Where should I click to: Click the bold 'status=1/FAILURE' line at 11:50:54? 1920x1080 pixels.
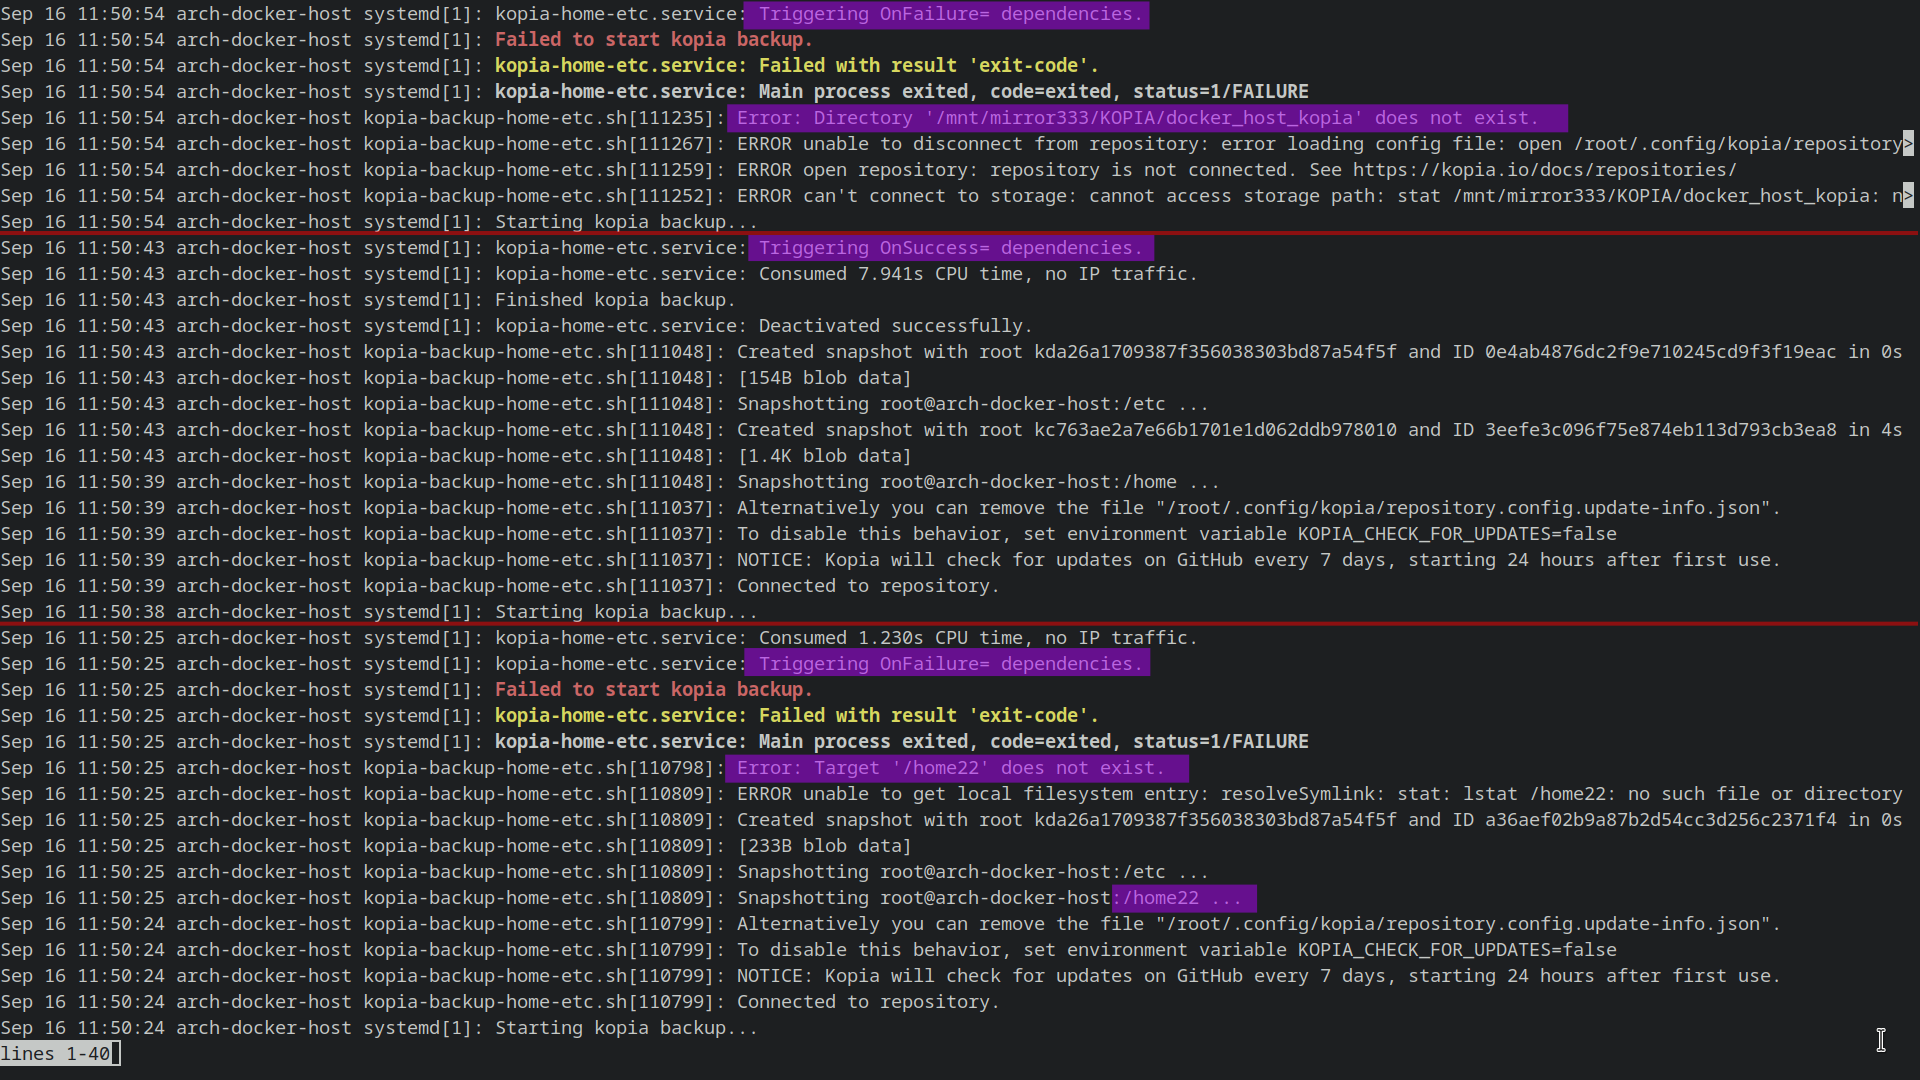[x=901, y=92]
